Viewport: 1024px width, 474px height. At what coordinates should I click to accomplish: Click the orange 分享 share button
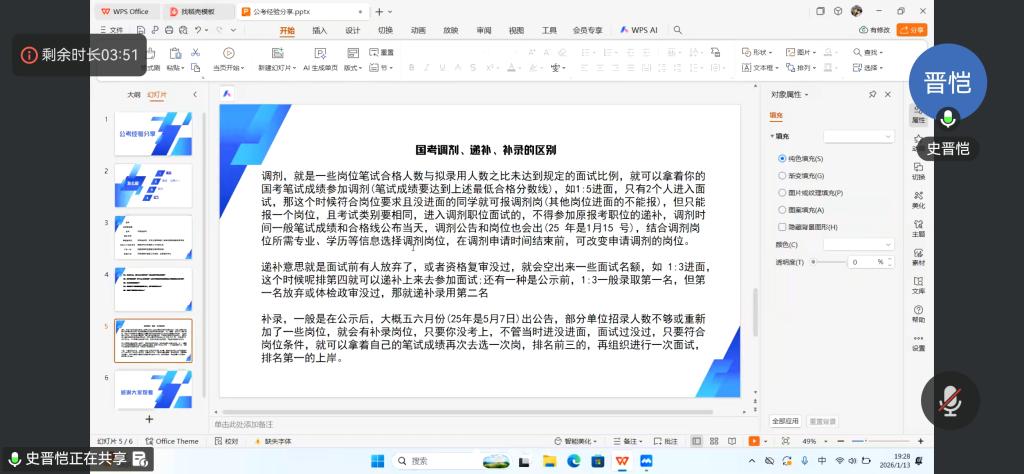click(x=916, y=30)
